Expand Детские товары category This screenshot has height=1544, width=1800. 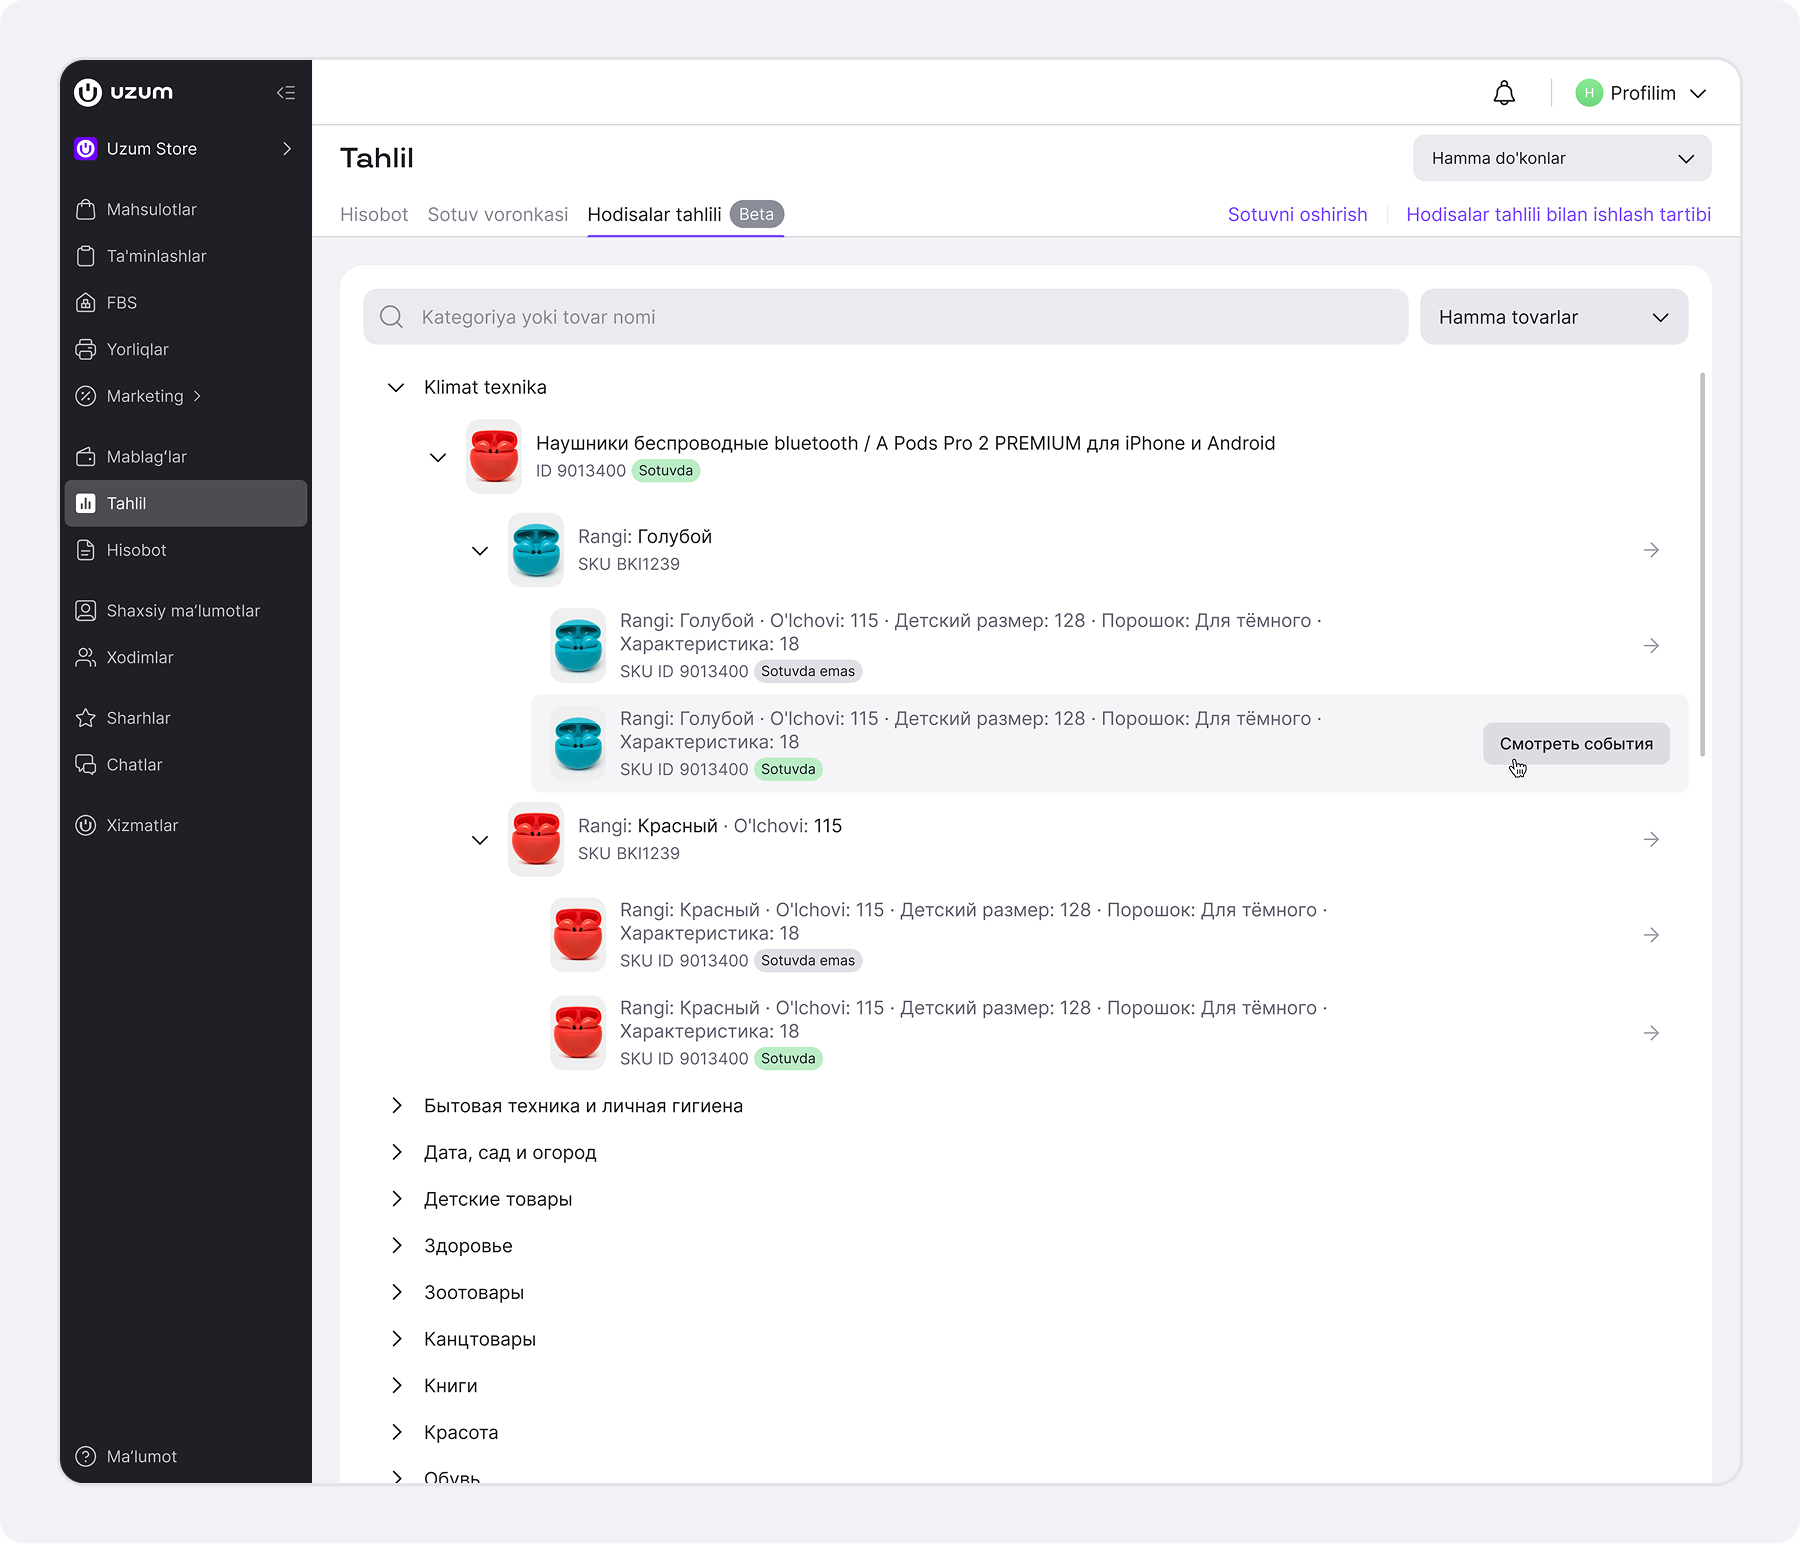tap(397, 1199)
